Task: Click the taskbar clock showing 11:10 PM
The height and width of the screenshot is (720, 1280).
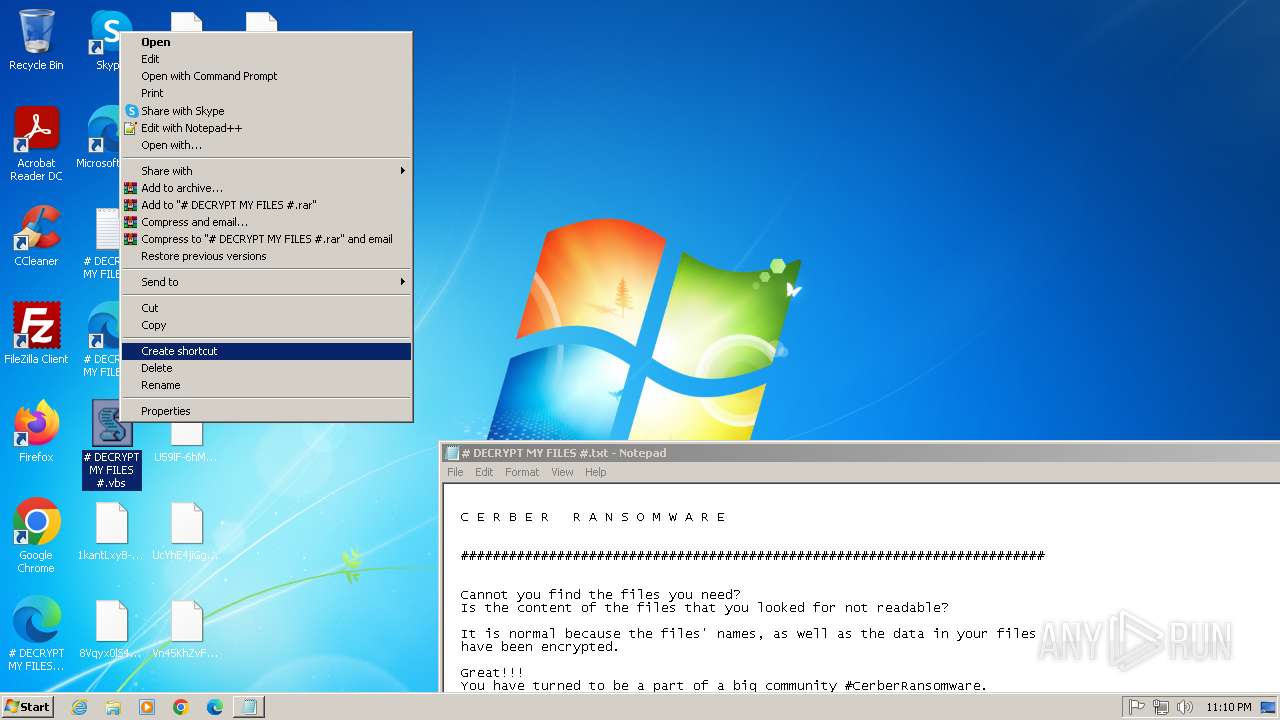Action: [1229, 707]
